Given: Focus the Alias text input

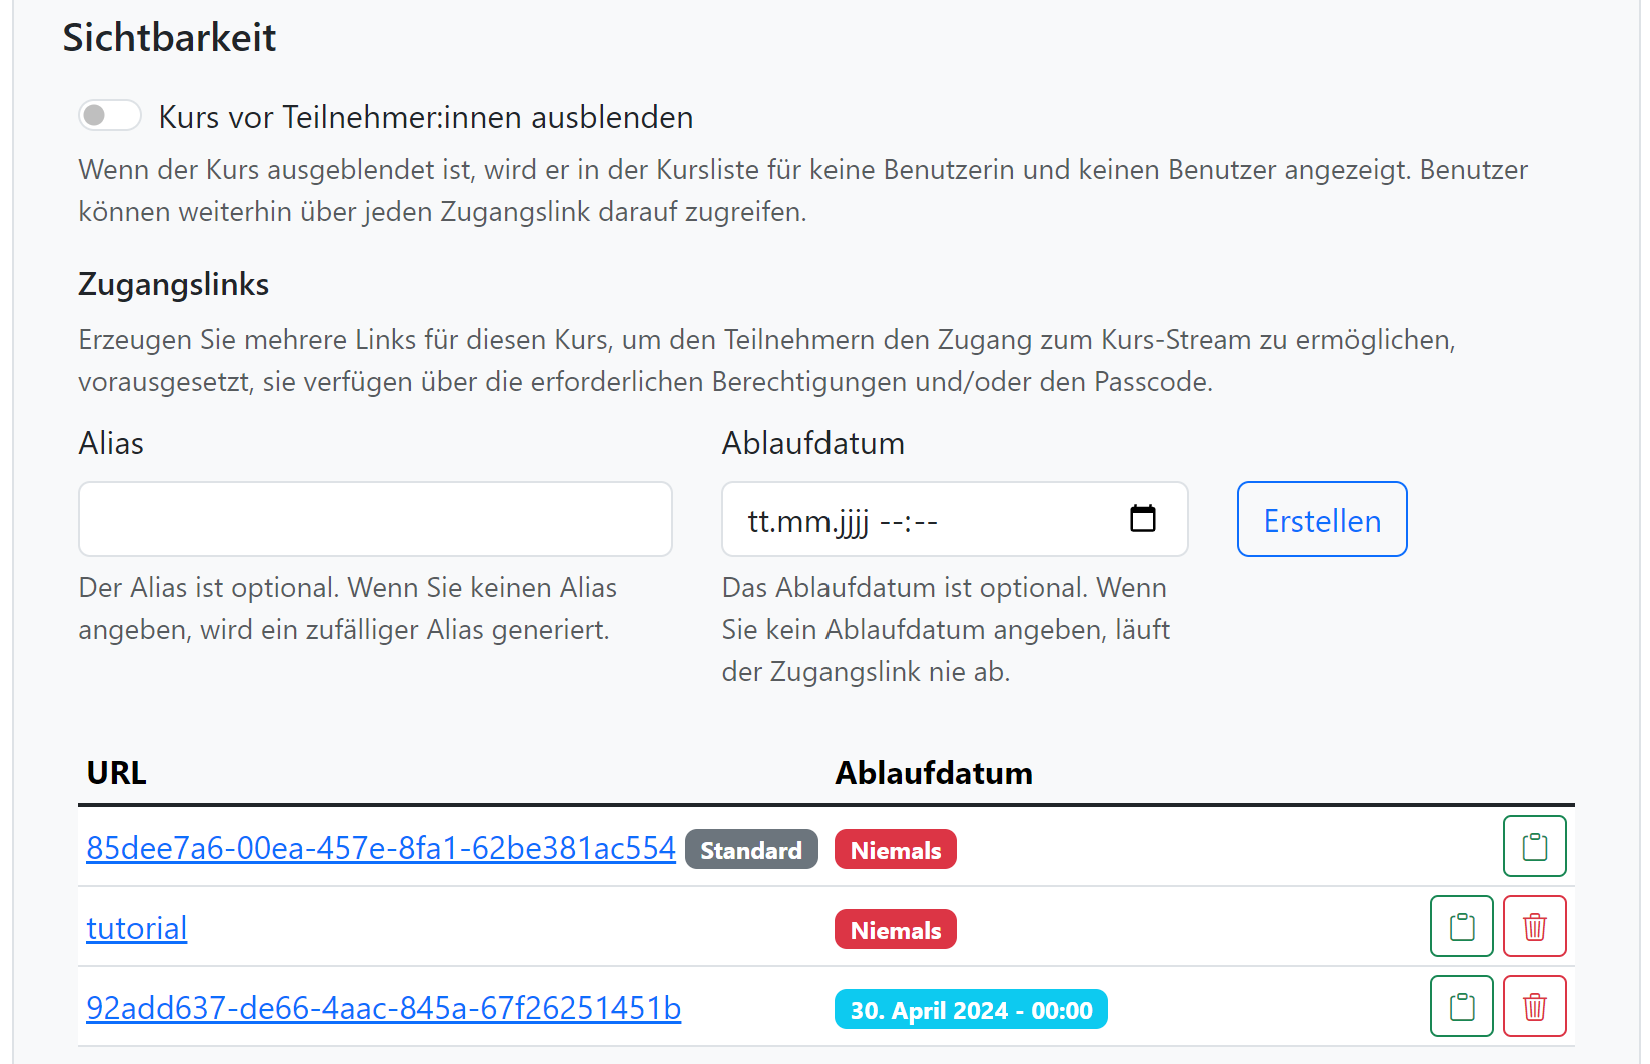Looking at the screenshot, I should (x=375, y=519).
